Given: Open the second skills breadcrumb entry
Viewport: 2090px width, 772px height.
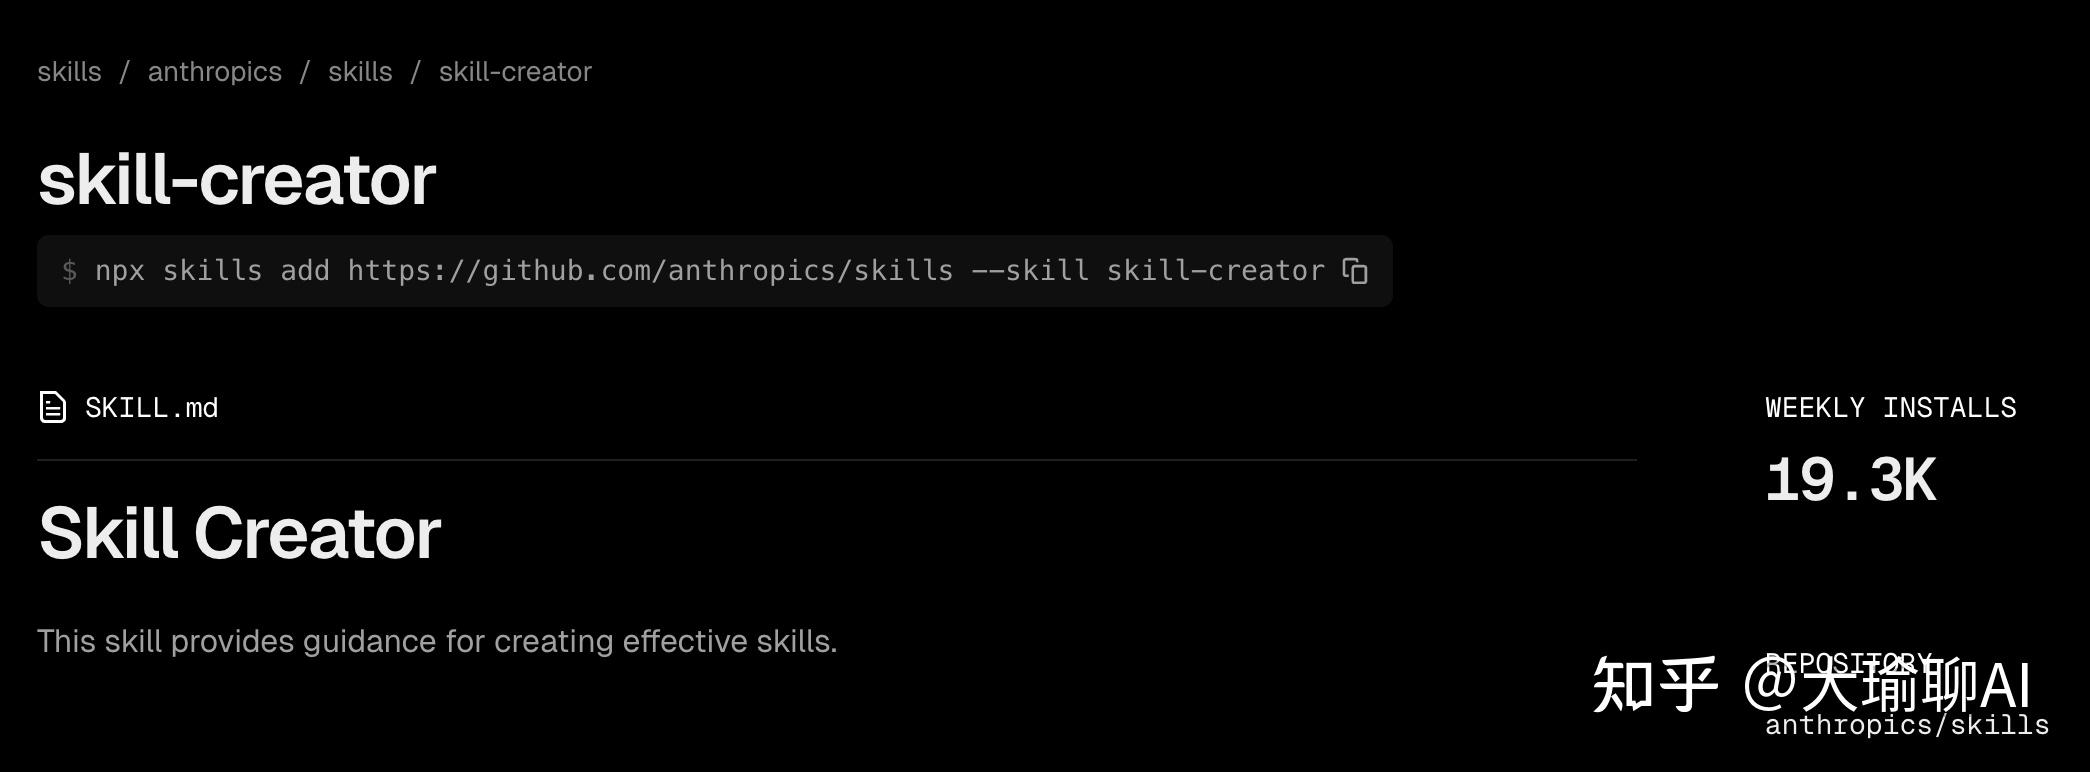Looking at the screenshot, I should [359, 71].
